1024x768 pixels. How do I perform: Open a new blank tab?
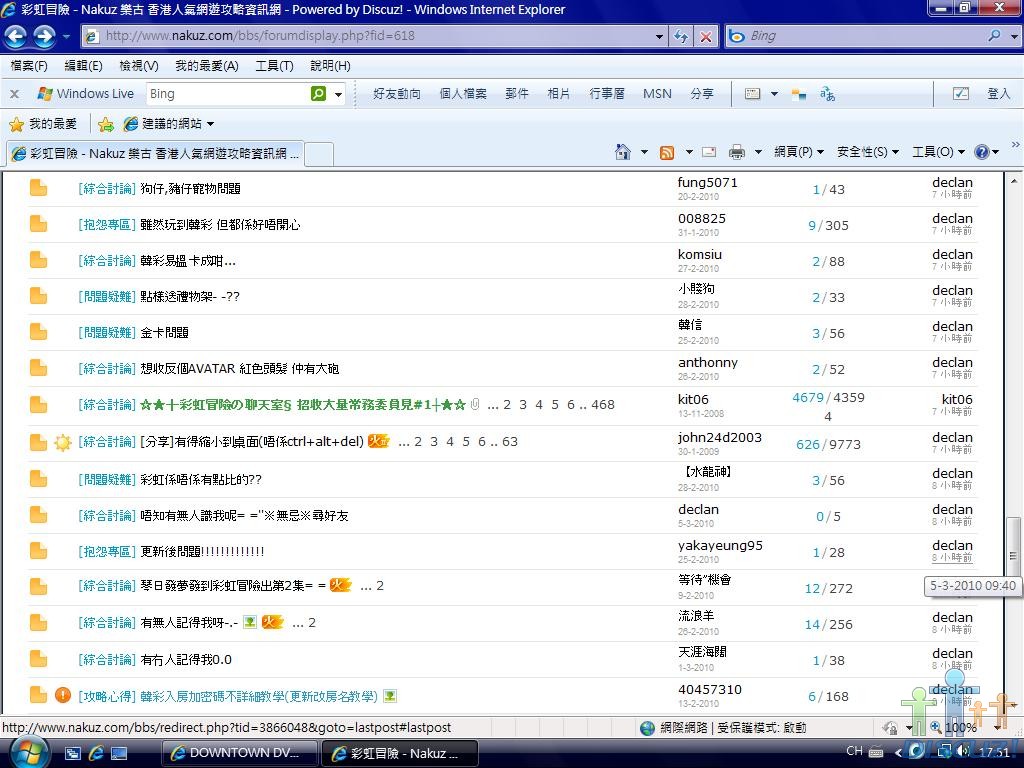319,154
